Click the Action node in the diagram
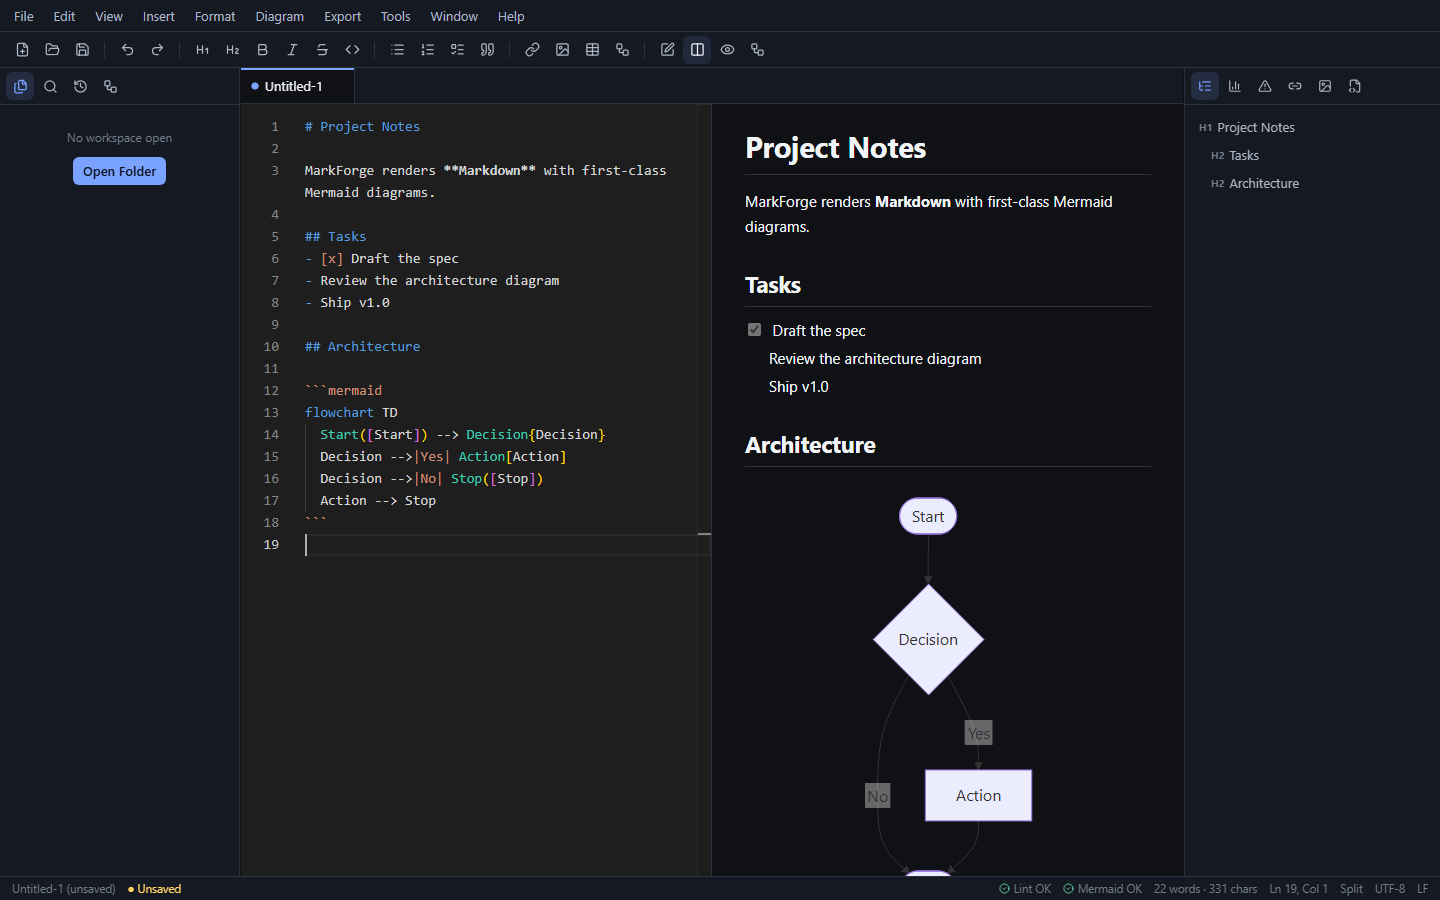 pyautogui.click(x=978, y=796)
